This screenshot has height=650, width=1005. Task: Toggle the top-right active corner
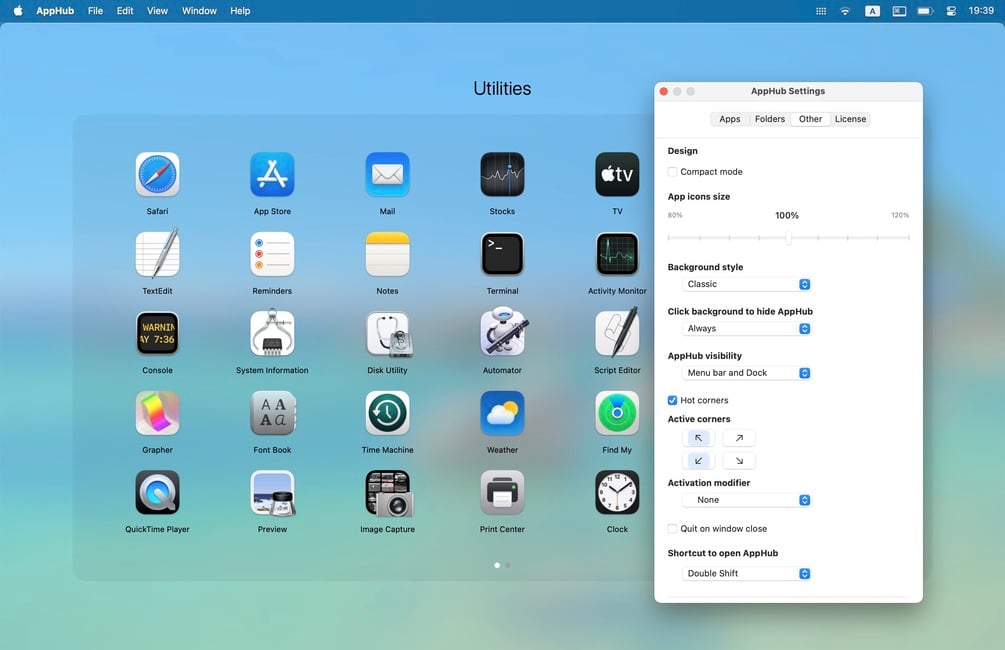pyautogui.click(x=738, y=438)
